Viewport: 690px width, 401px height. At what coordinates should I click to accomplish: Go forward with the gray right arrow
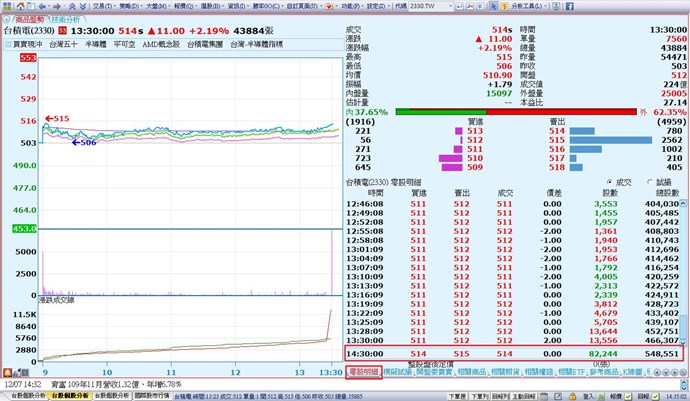tap(57, 6)
